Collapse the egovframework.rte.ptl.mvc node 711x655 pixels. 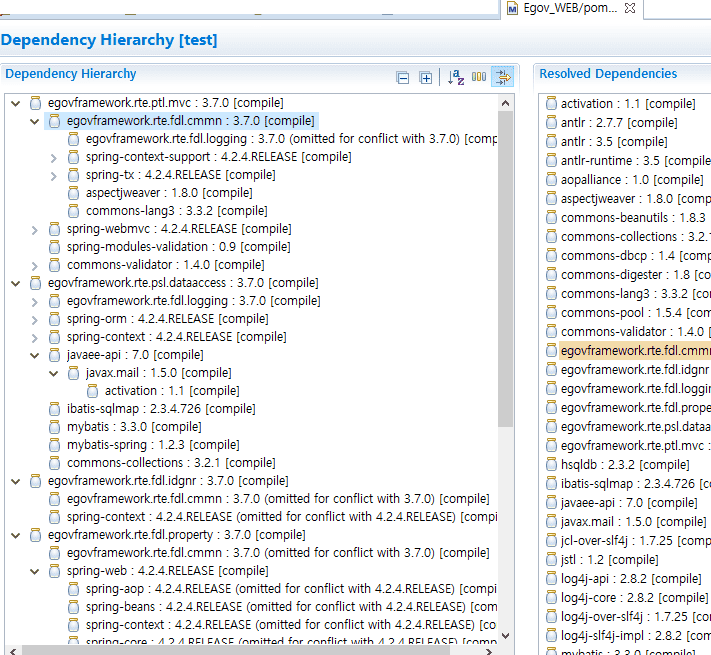(x=15, y=103)
